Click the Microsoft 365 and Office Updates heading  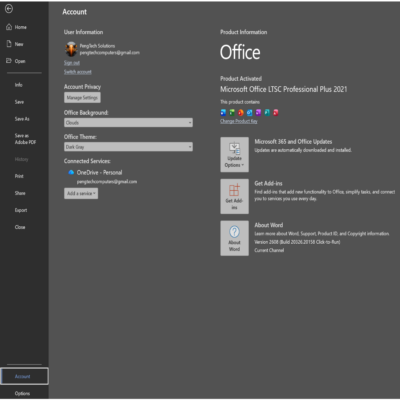pos(293,142)
